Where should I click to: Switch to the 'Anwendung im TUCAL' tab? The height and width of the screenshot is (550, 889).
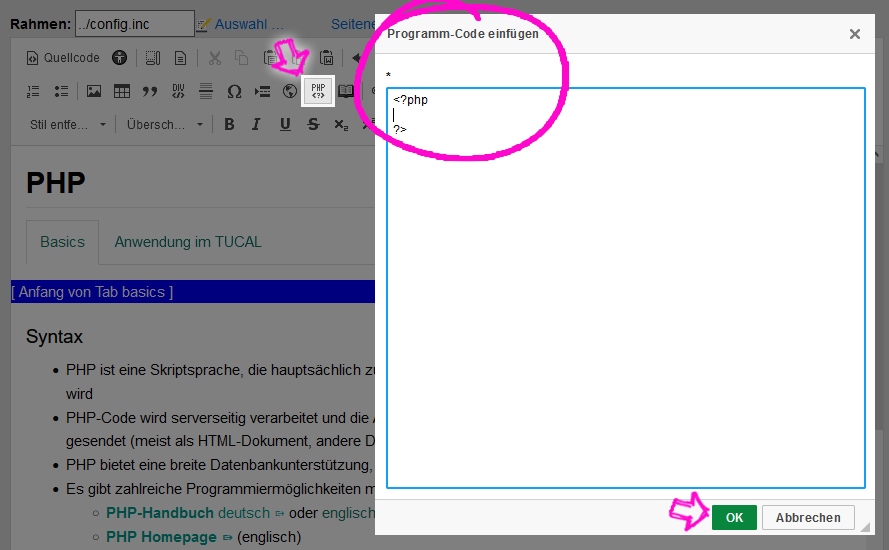pos(188,242)
